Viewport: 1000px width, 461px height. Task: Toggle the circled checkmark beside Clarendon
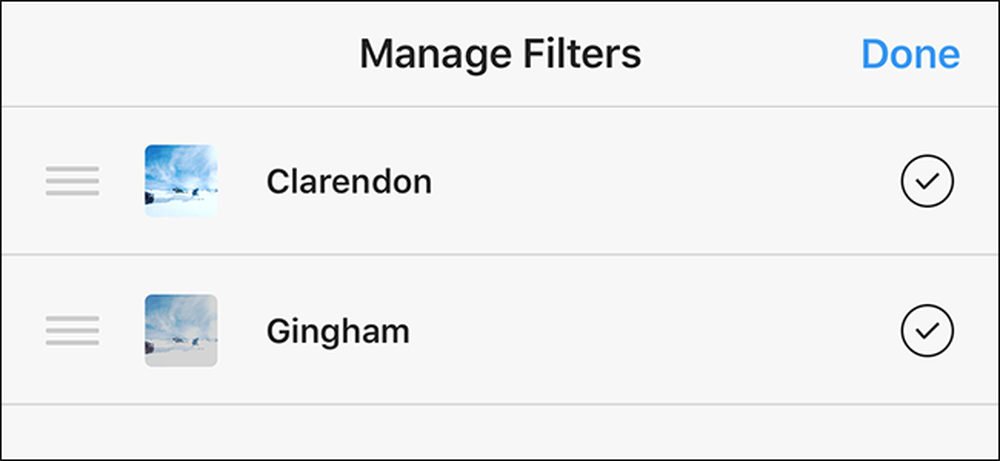[x=927, y=181]
